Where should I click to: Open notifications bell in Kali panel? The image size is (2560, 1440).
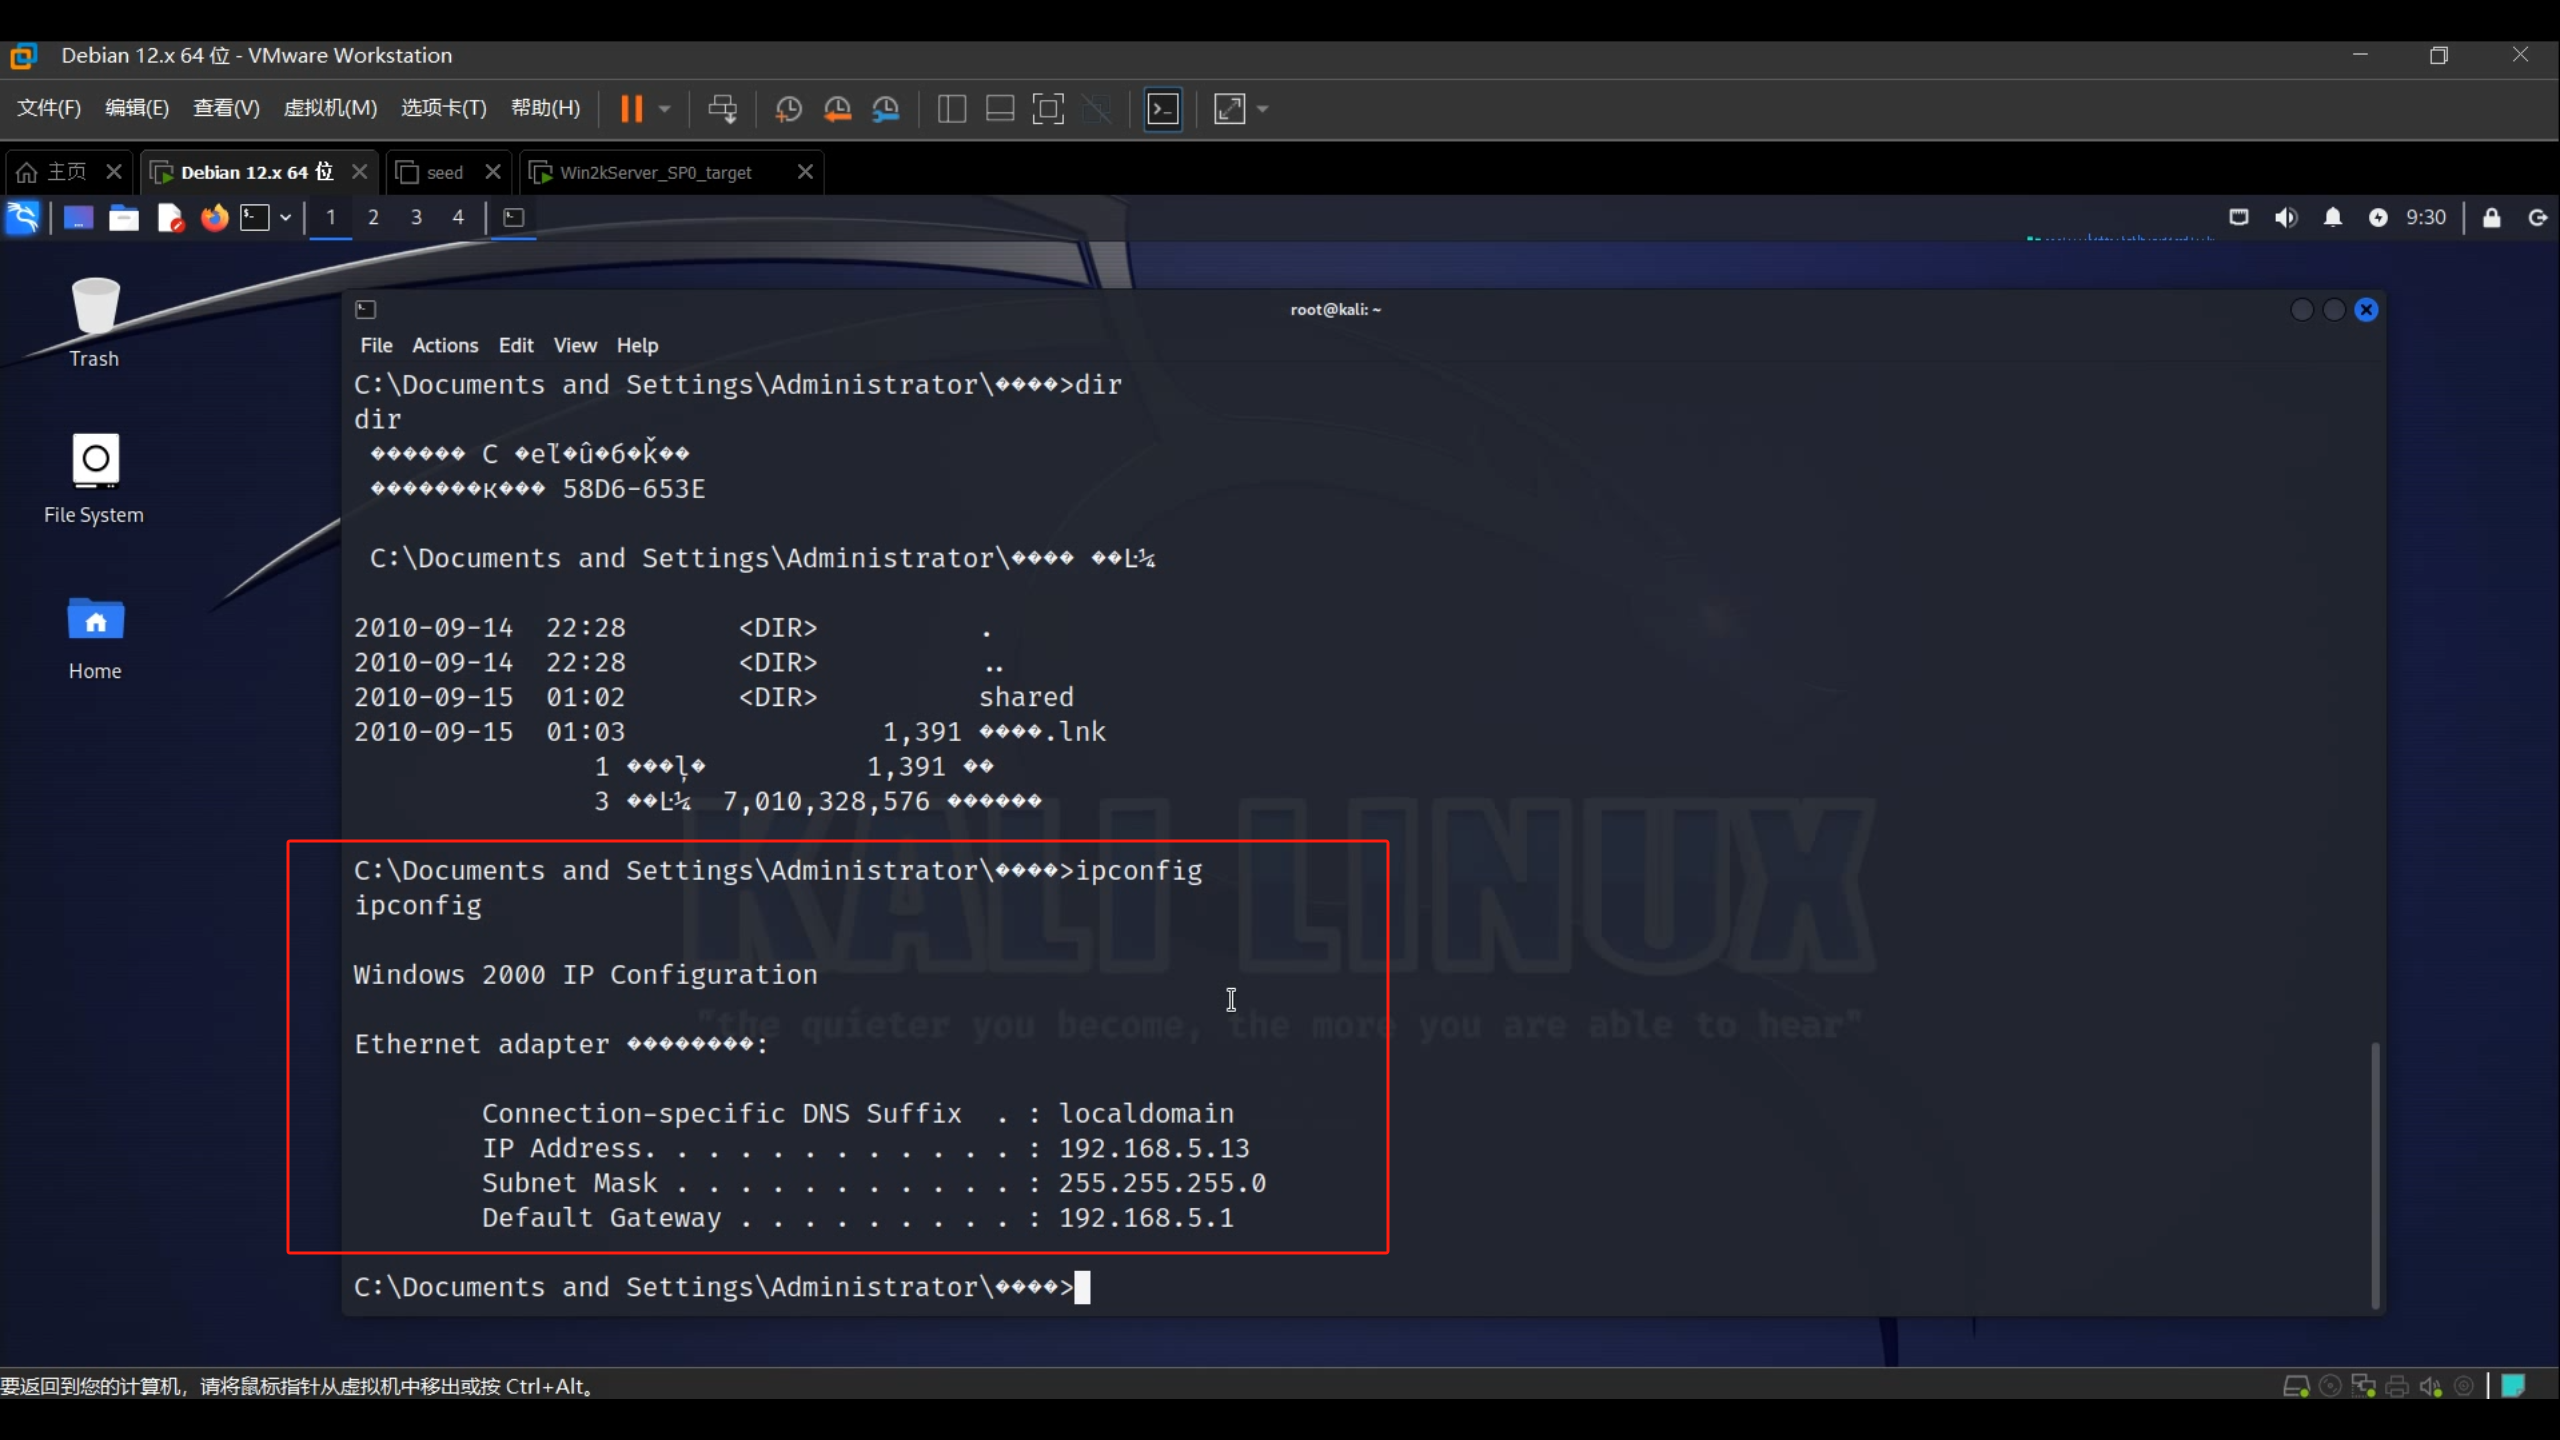2332,217
